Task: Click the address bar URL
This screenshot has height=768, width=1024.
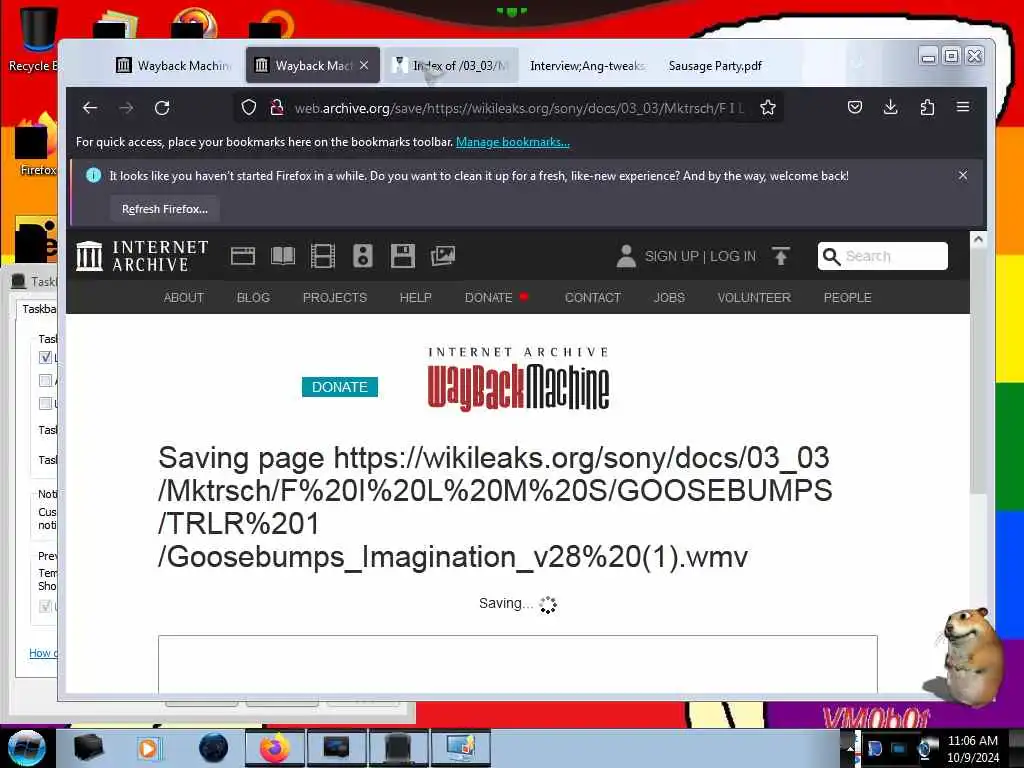Action: [519, 108]
